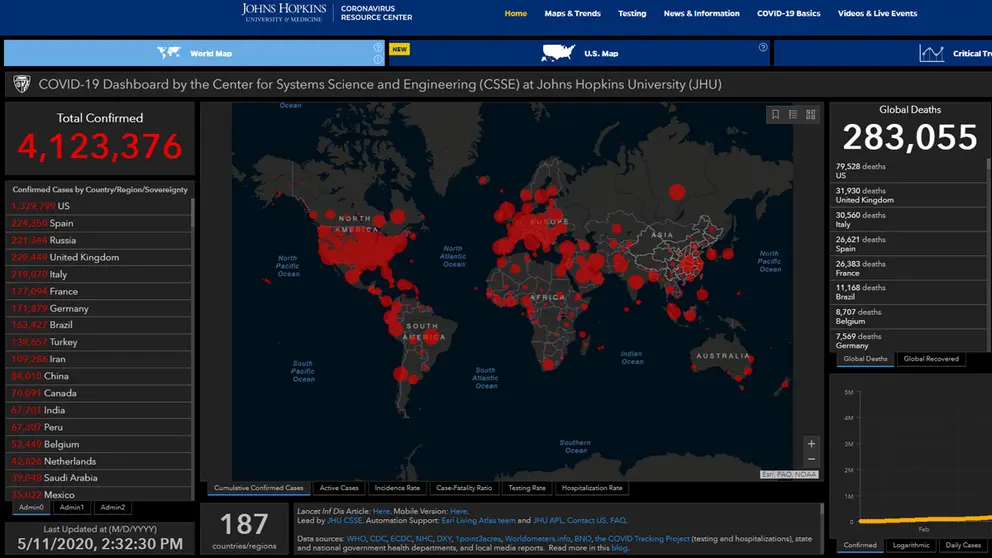Screen dimensions: 992x558
Task: Switch to Case-Fatality Ratio tab
Action: tap(464, 488)
